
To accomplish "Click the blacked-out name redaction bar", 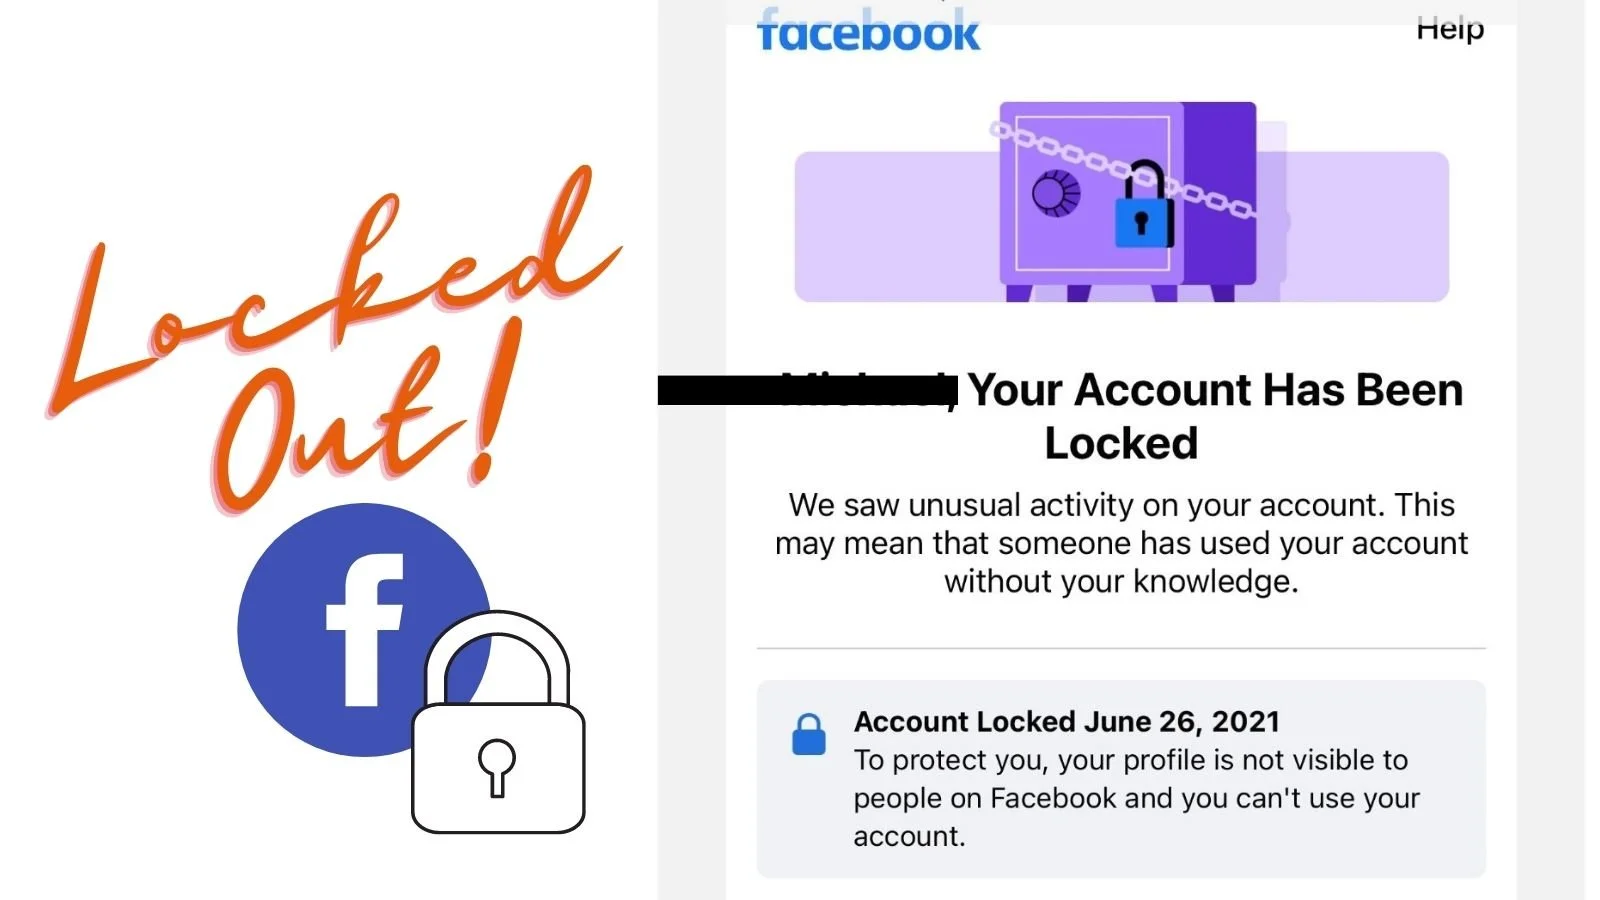I will click(808, 390).
